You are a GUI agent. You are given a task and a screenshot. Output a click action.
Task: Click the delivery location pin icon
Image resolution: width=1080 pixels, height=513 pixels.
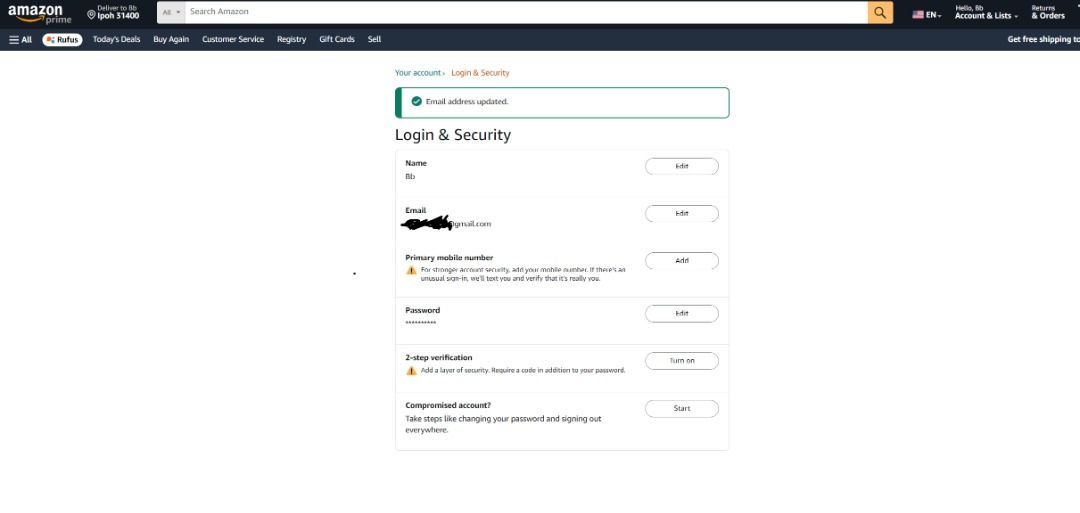pyautogui.click(x=91, y=14)
